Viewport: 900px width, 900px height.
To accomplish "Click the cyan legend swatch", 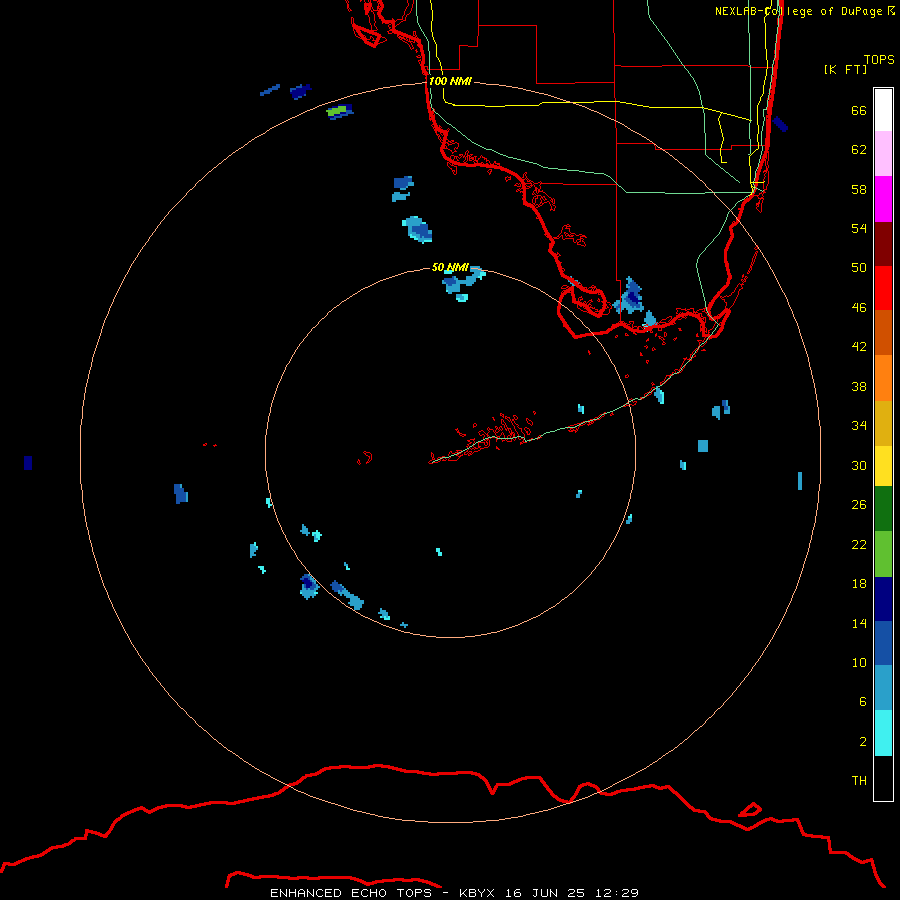I will 883,733.
